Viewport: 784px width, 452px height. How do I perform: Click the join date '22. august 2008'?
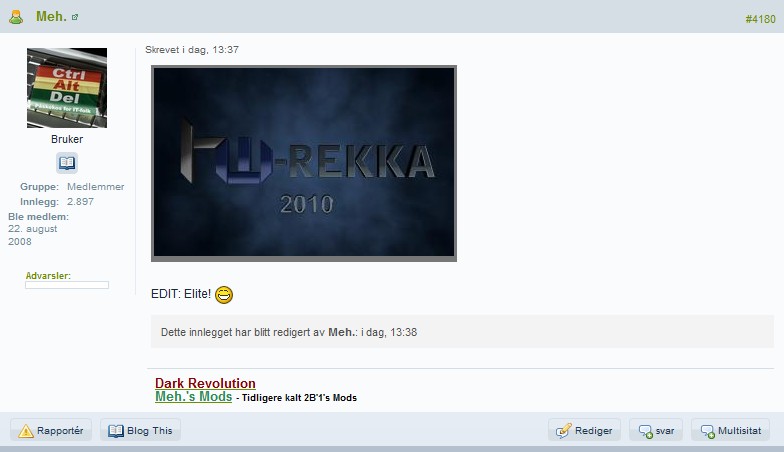32,235
